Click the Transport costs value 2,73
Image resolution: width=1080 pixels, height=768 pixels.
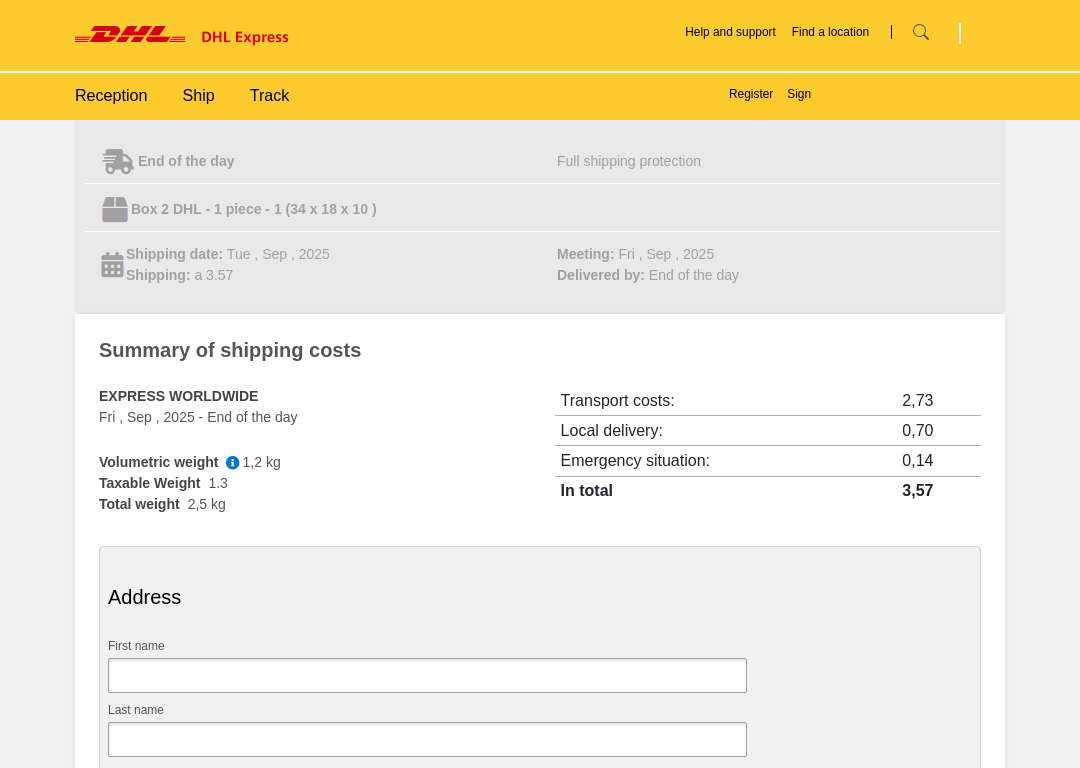[x=917, y=401]
